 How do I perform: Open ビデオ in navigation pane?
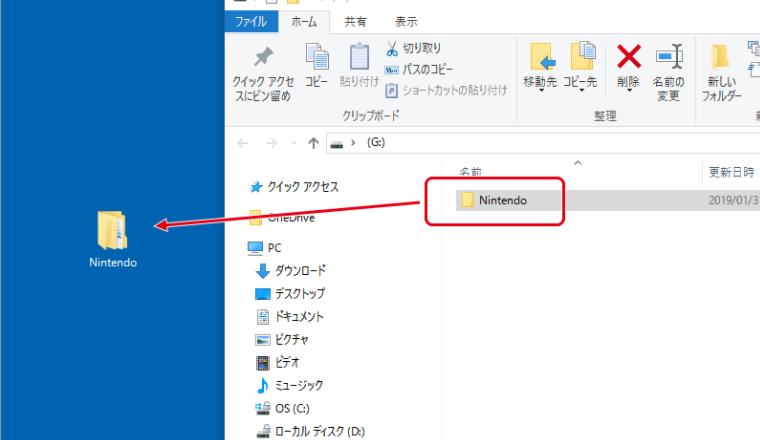click(277, 362)
